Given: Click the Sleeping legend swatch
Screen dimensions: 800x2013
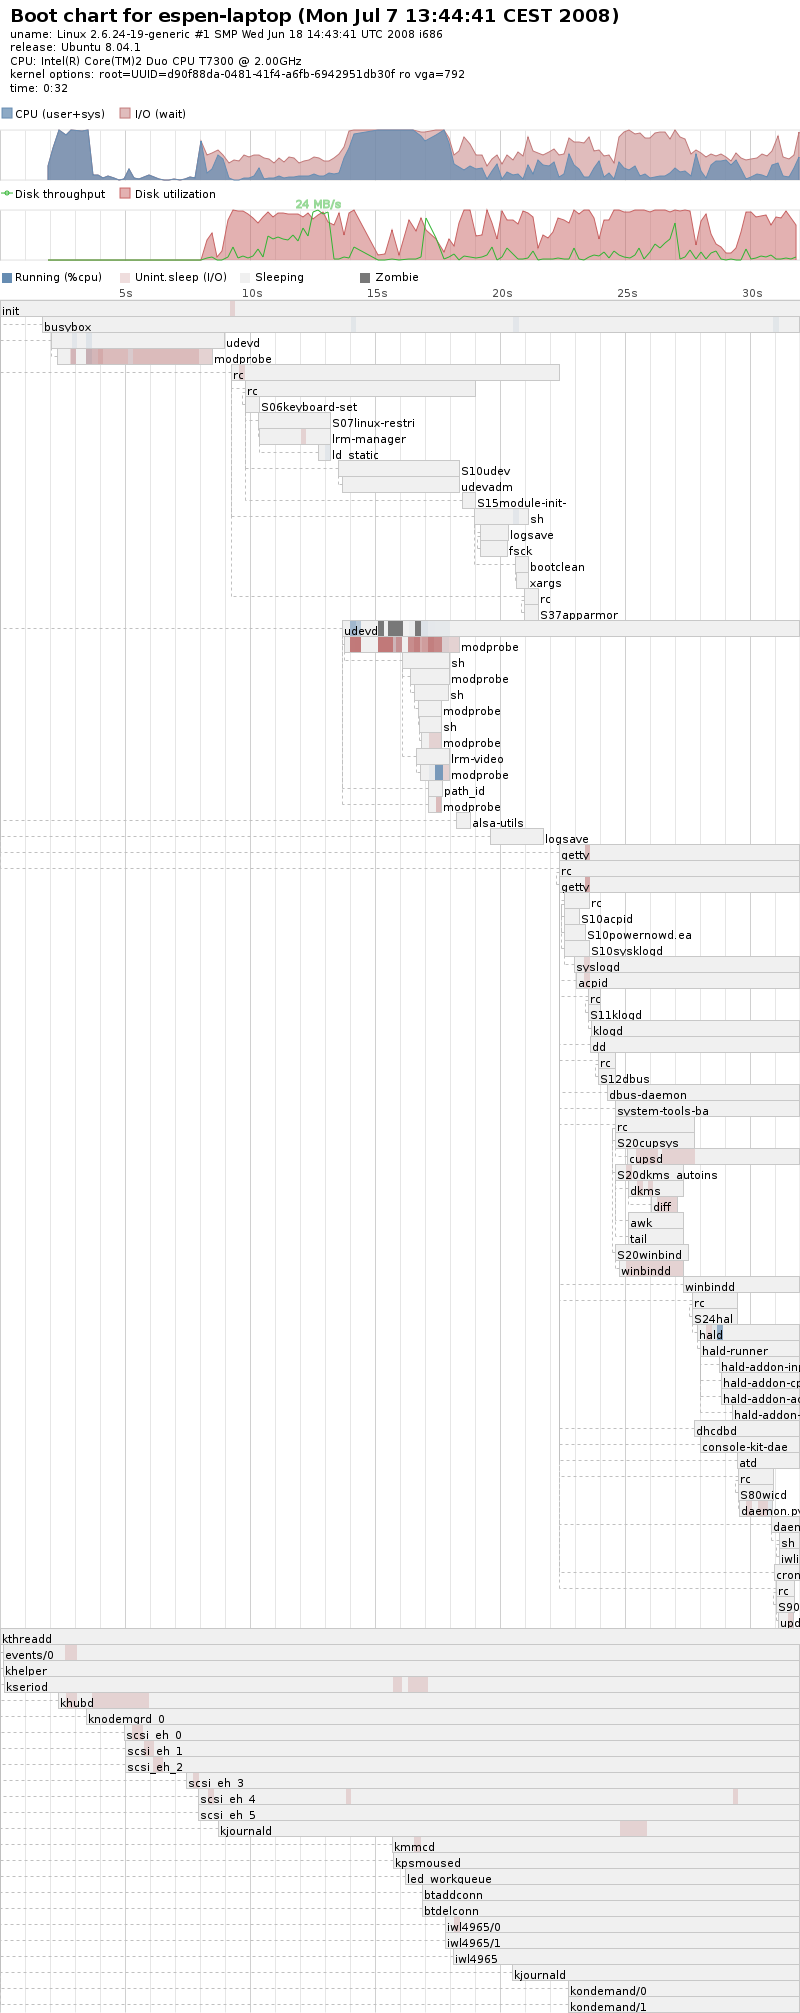Looking at the screenshot, I should click(245, 278).
